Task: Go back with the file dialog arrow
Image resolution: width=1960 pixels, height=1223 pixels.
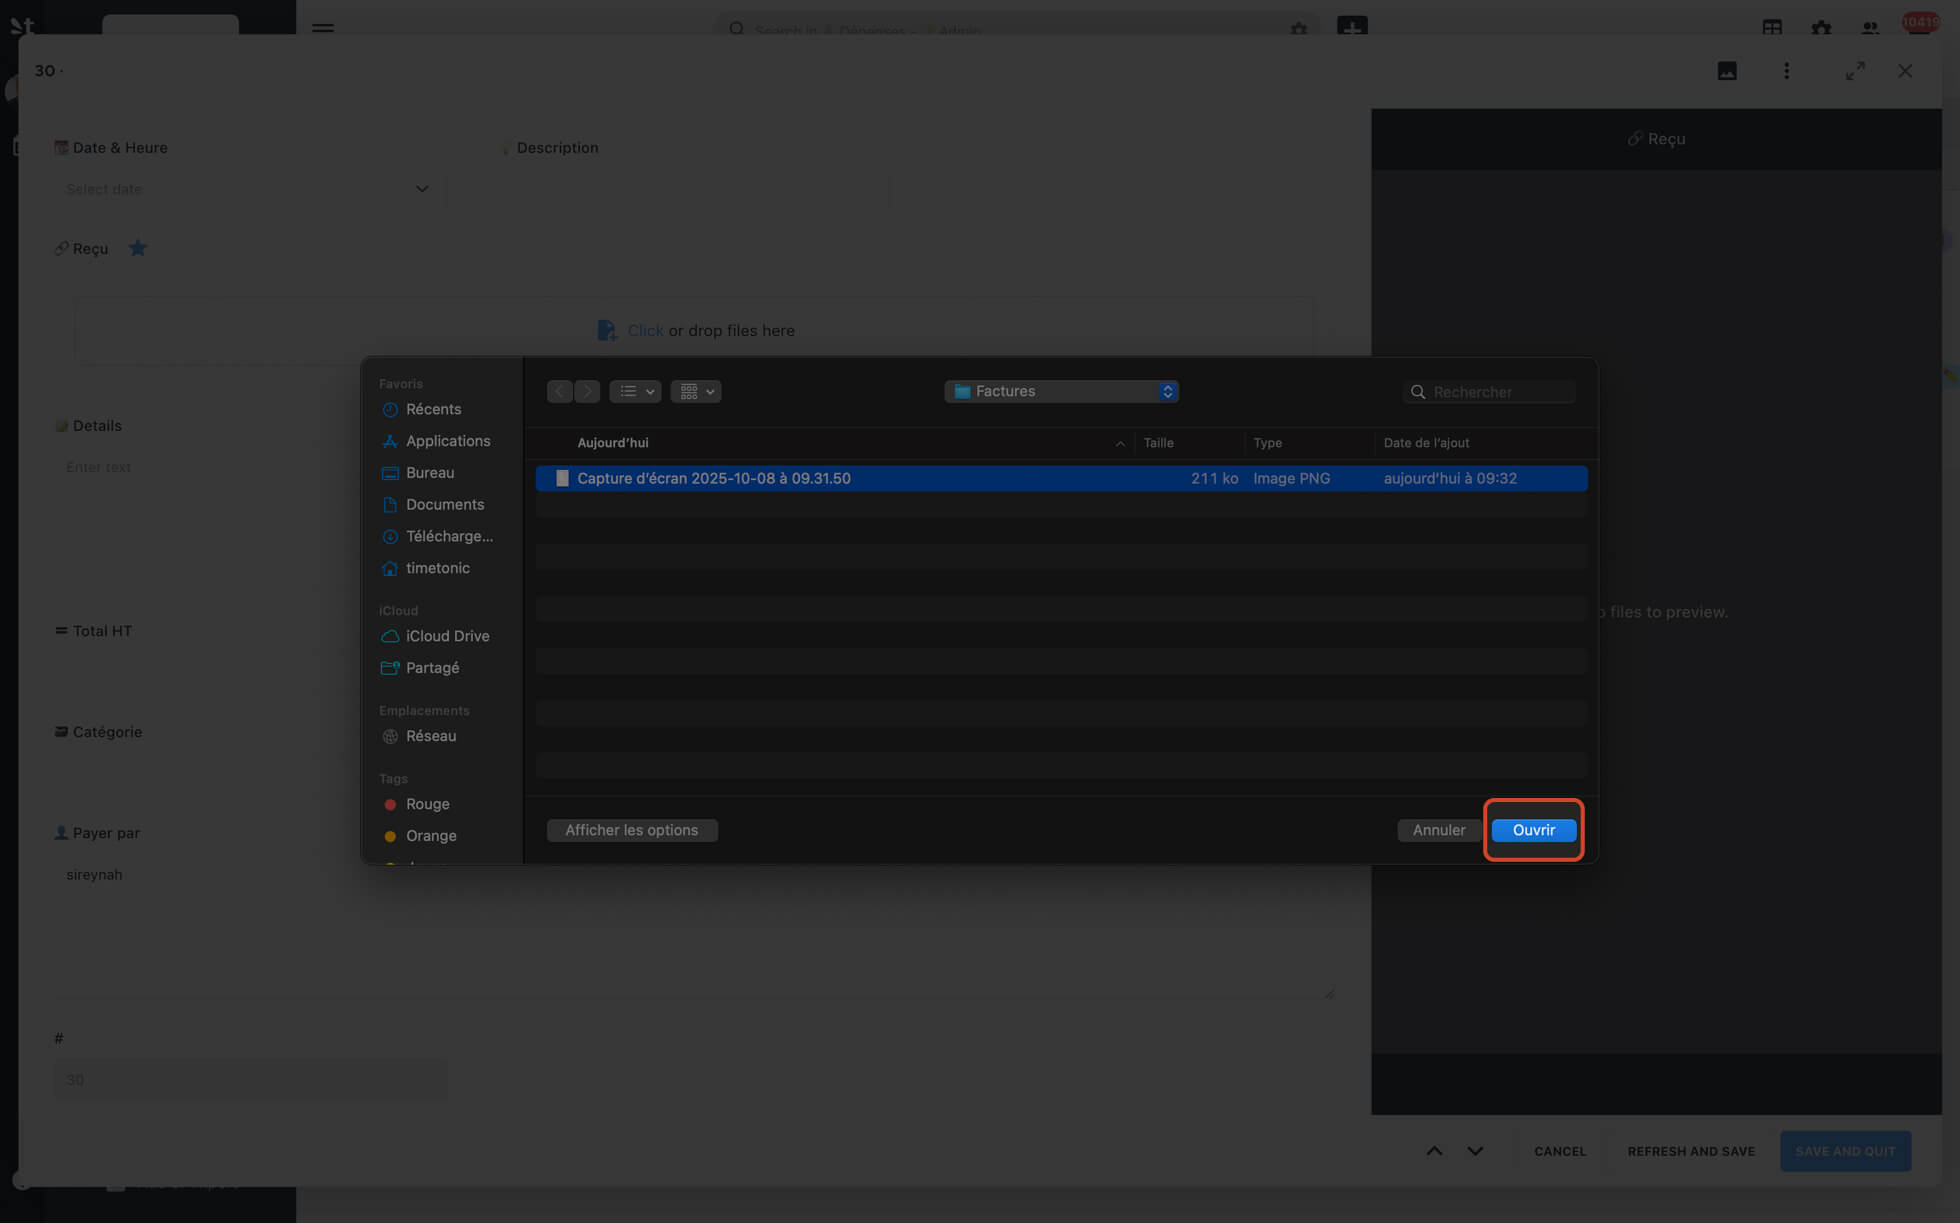Action: pyautogui.click(x=560, y=391)
